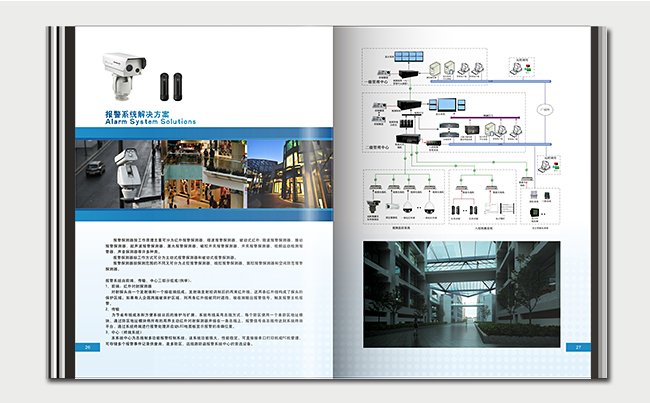
Task: Click the 入侵报警系统 label under diagram
Action: [x=483, y=228]
